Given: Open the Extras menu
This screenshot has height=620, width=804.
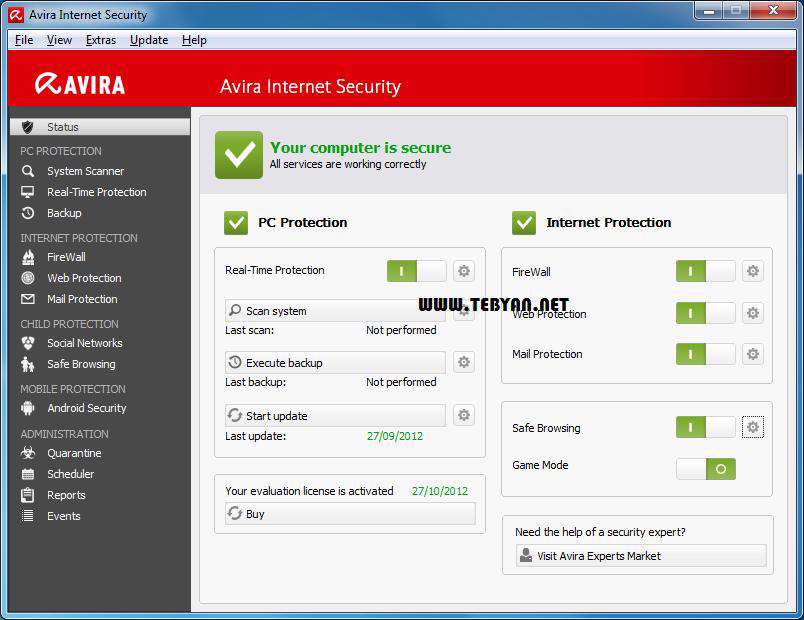Looking at the screenshot, I should click(x=101, y=40).
